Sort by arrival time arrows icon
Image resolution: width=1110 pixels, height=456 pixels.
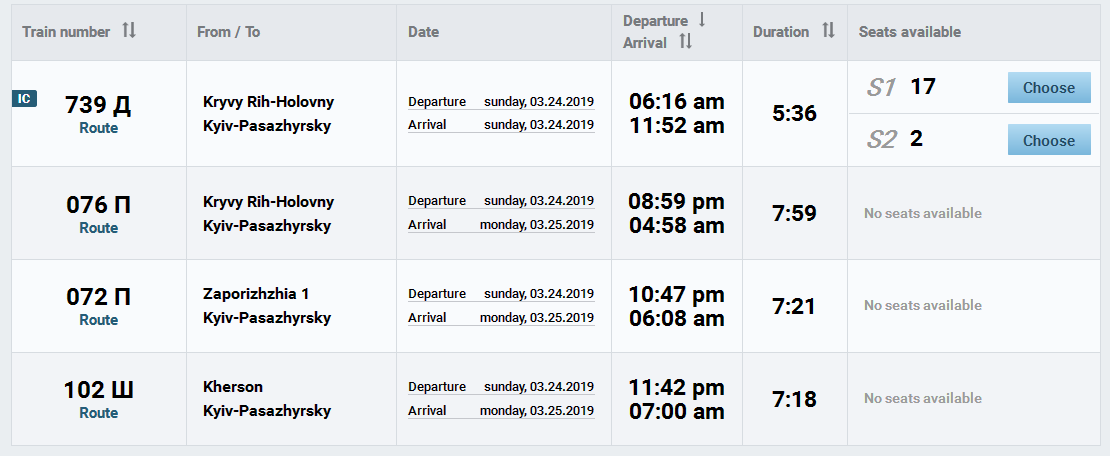click(x=685, y=42)
